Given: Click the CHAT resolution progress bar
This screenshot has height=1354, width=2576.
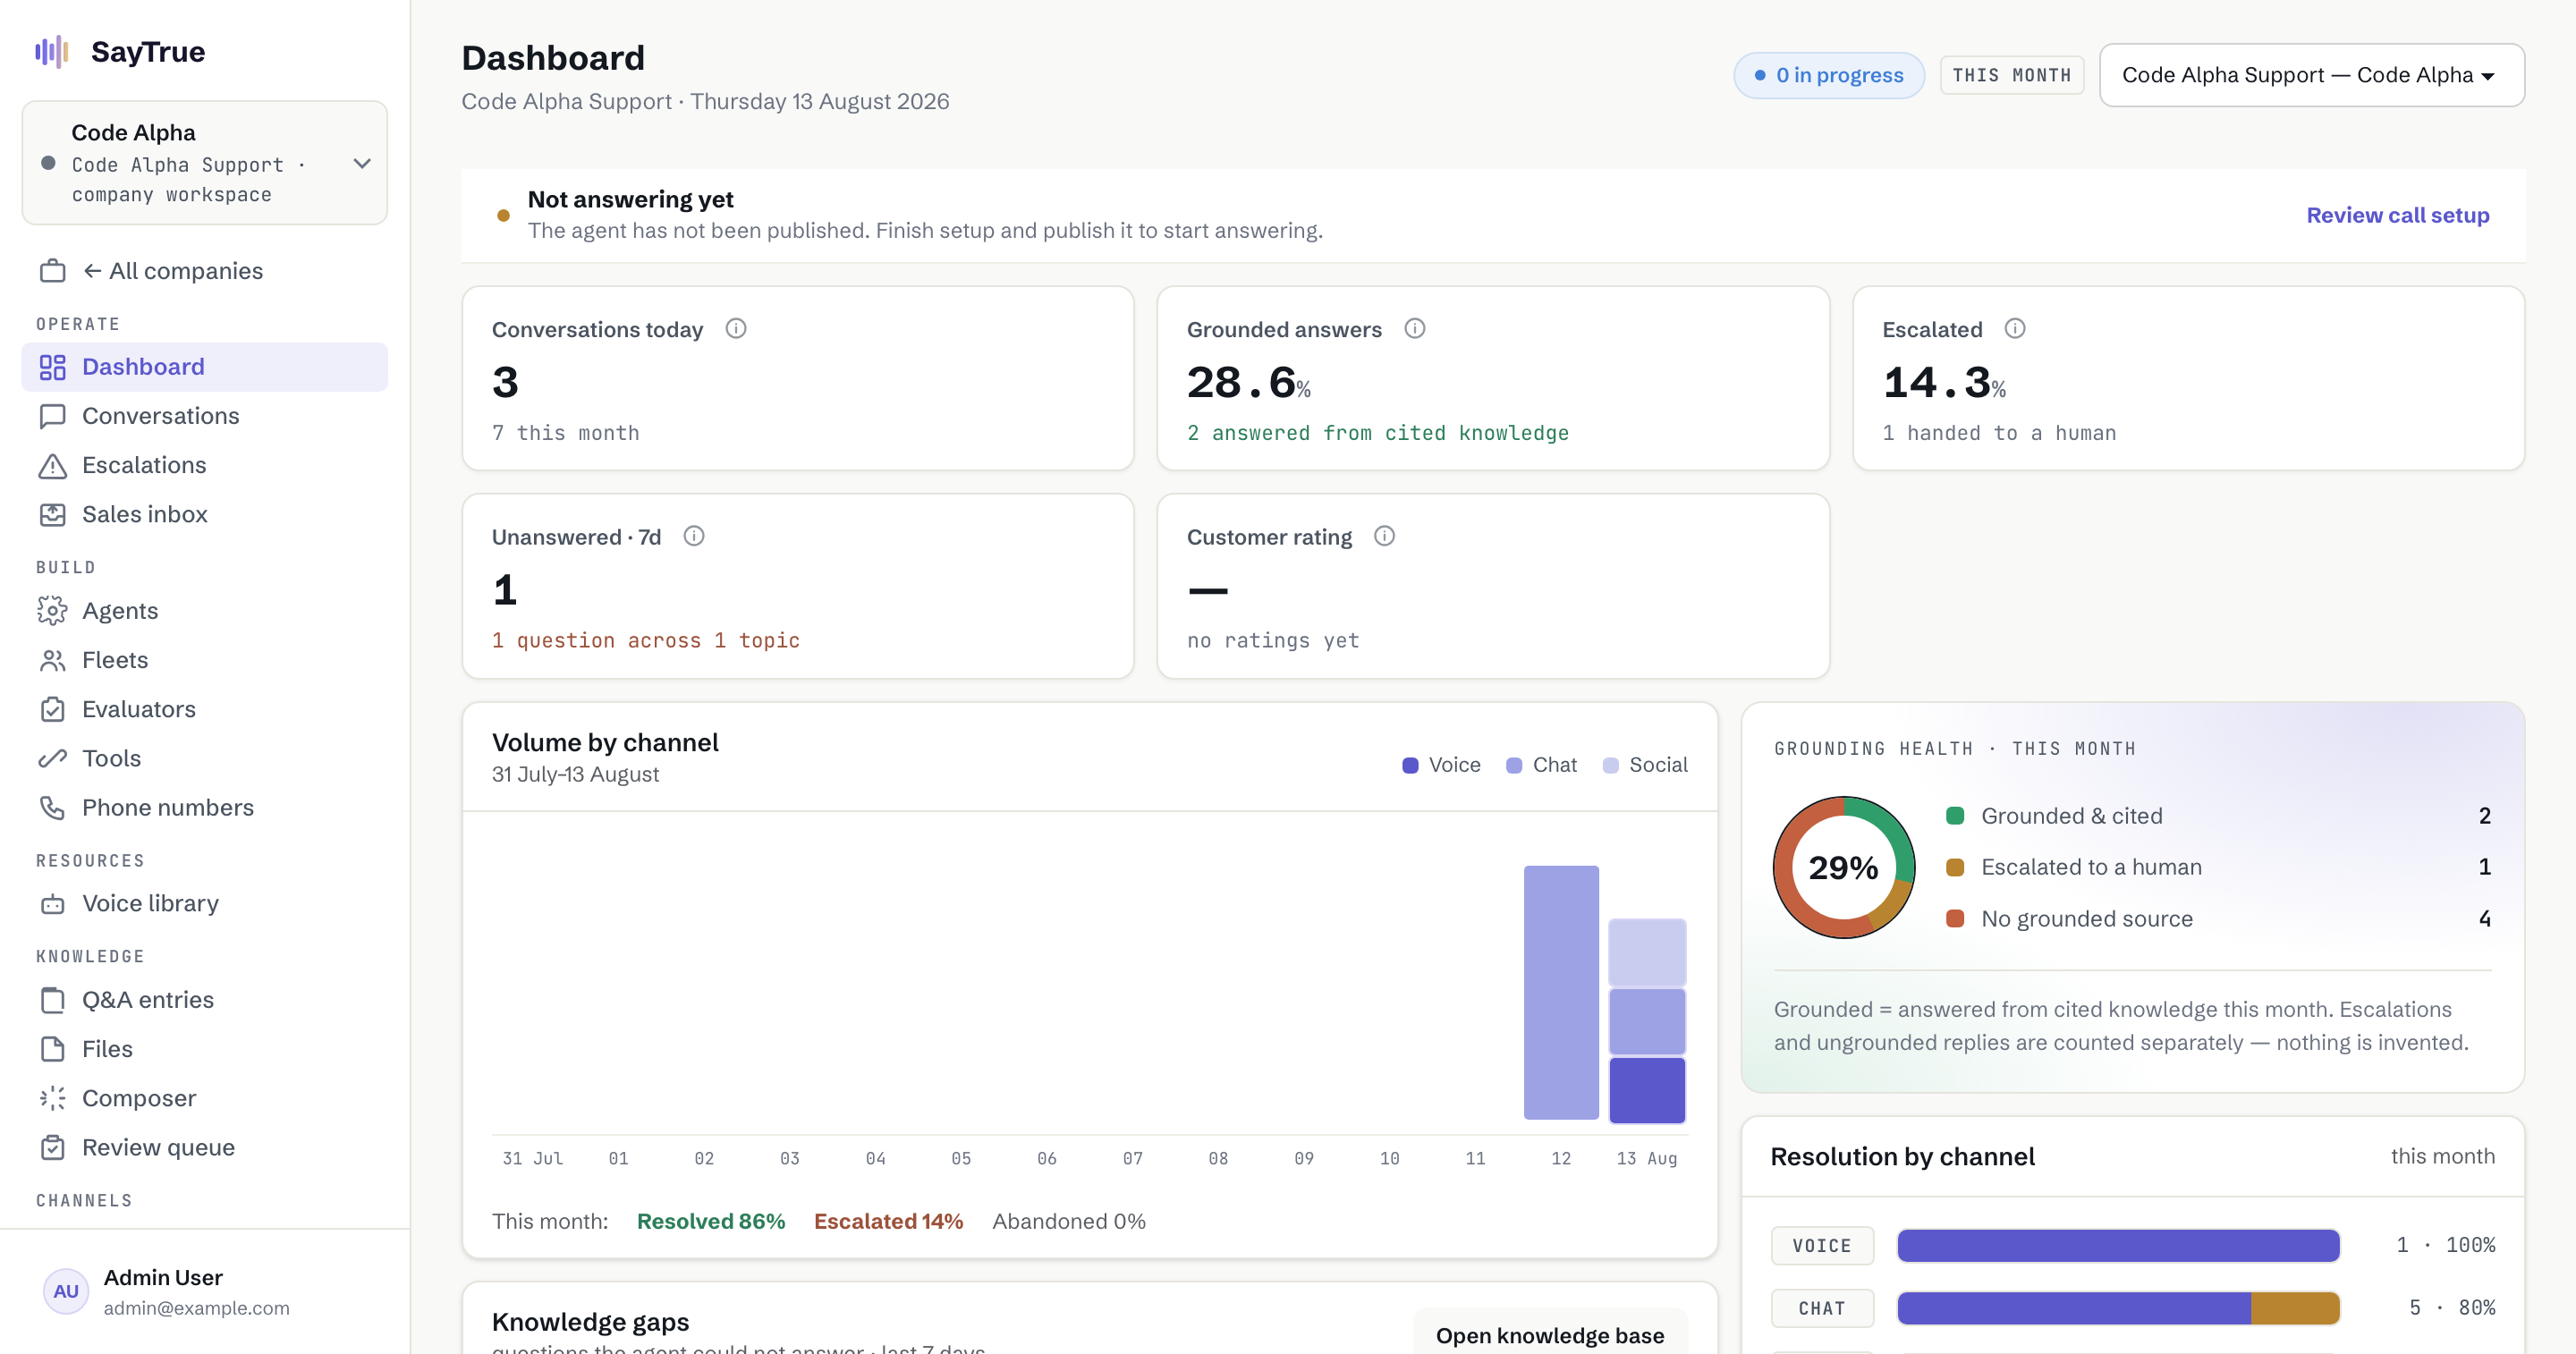Looking at the screenshot, I should click(x=2118, y=1308).
